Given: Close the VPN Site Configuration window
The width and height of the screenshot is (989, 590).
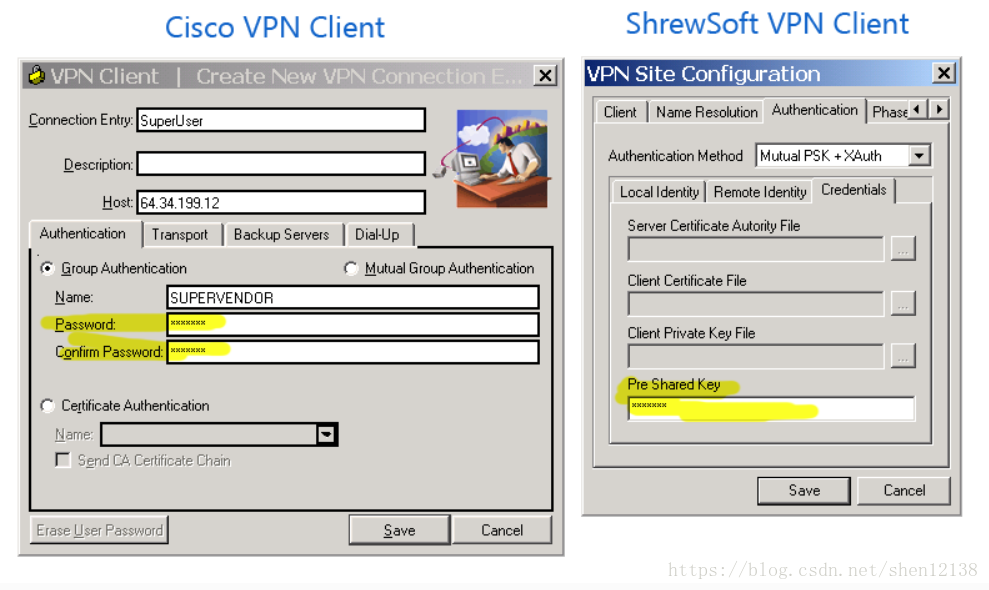Looking at the screenshot, I should [944, 73].
